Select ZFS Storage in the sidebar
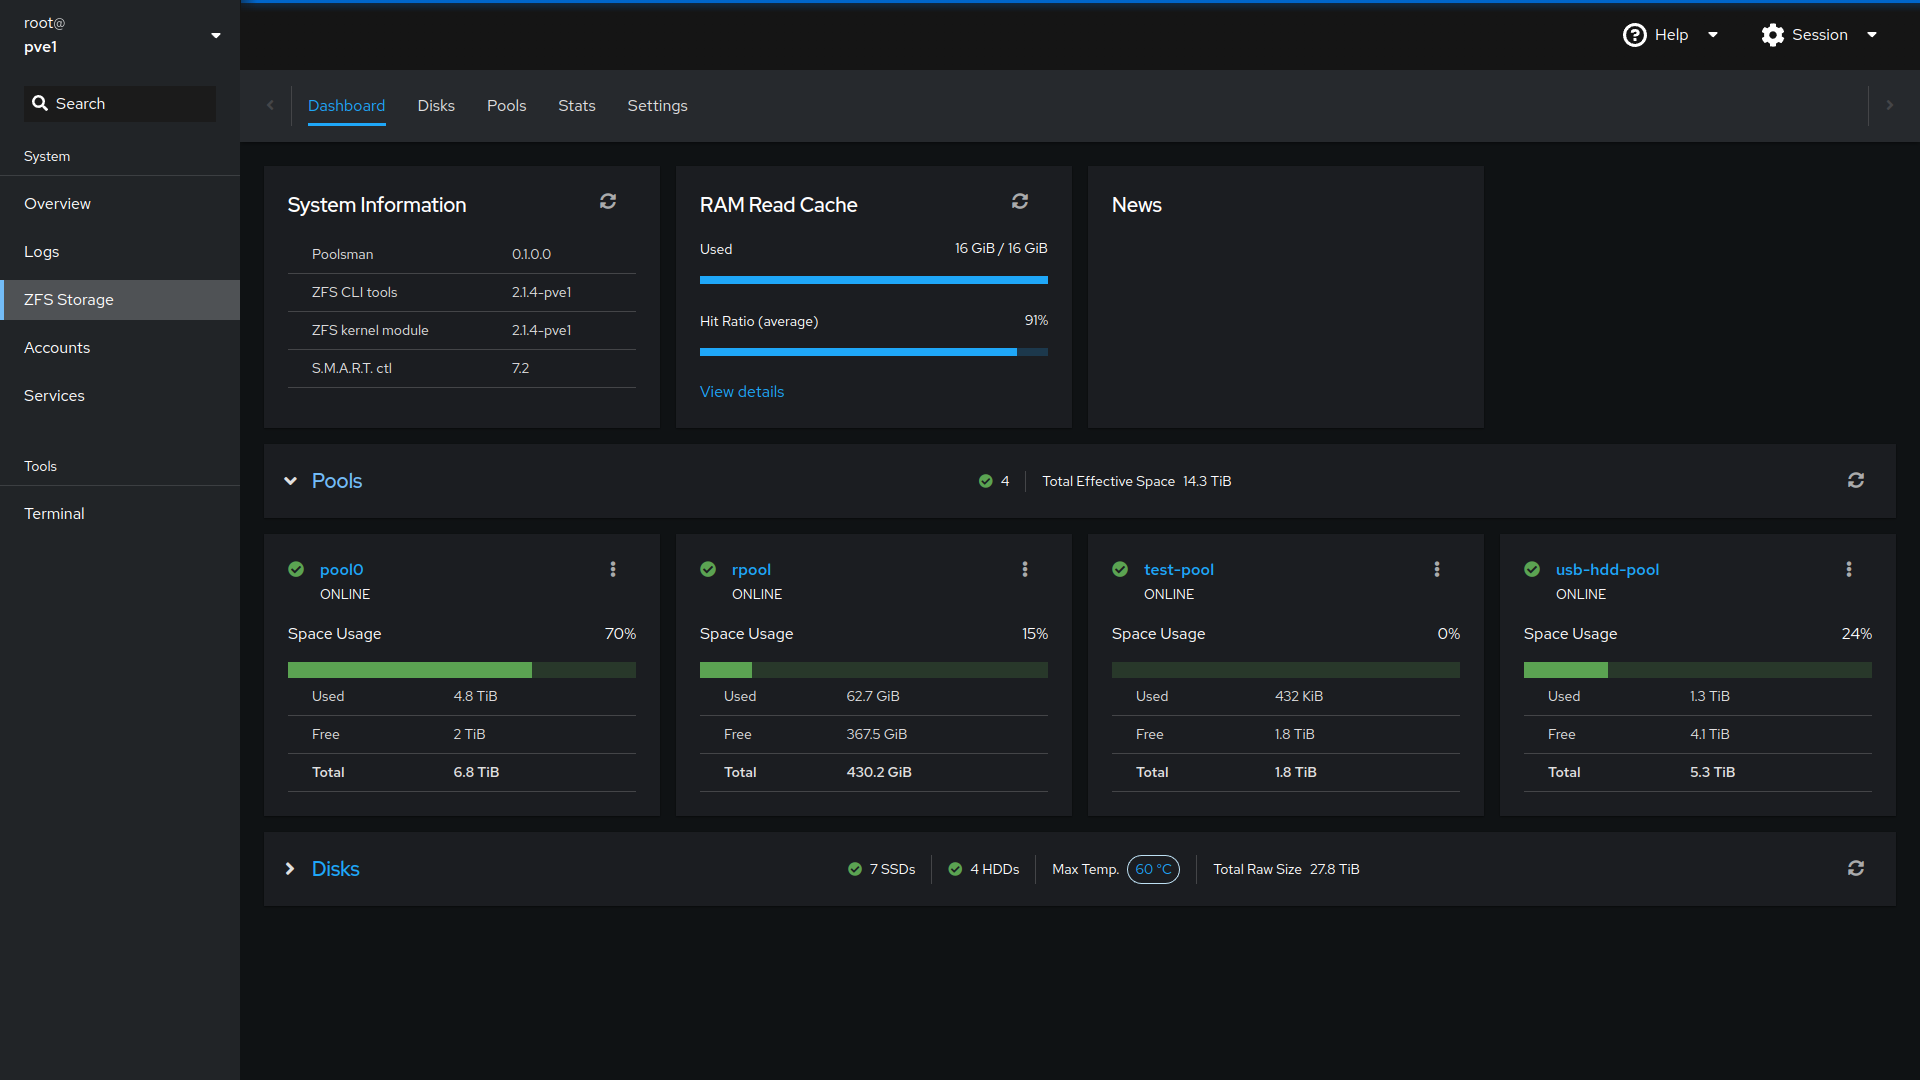The height and width of the screenshot is (1080, 1920). point(120,300)
